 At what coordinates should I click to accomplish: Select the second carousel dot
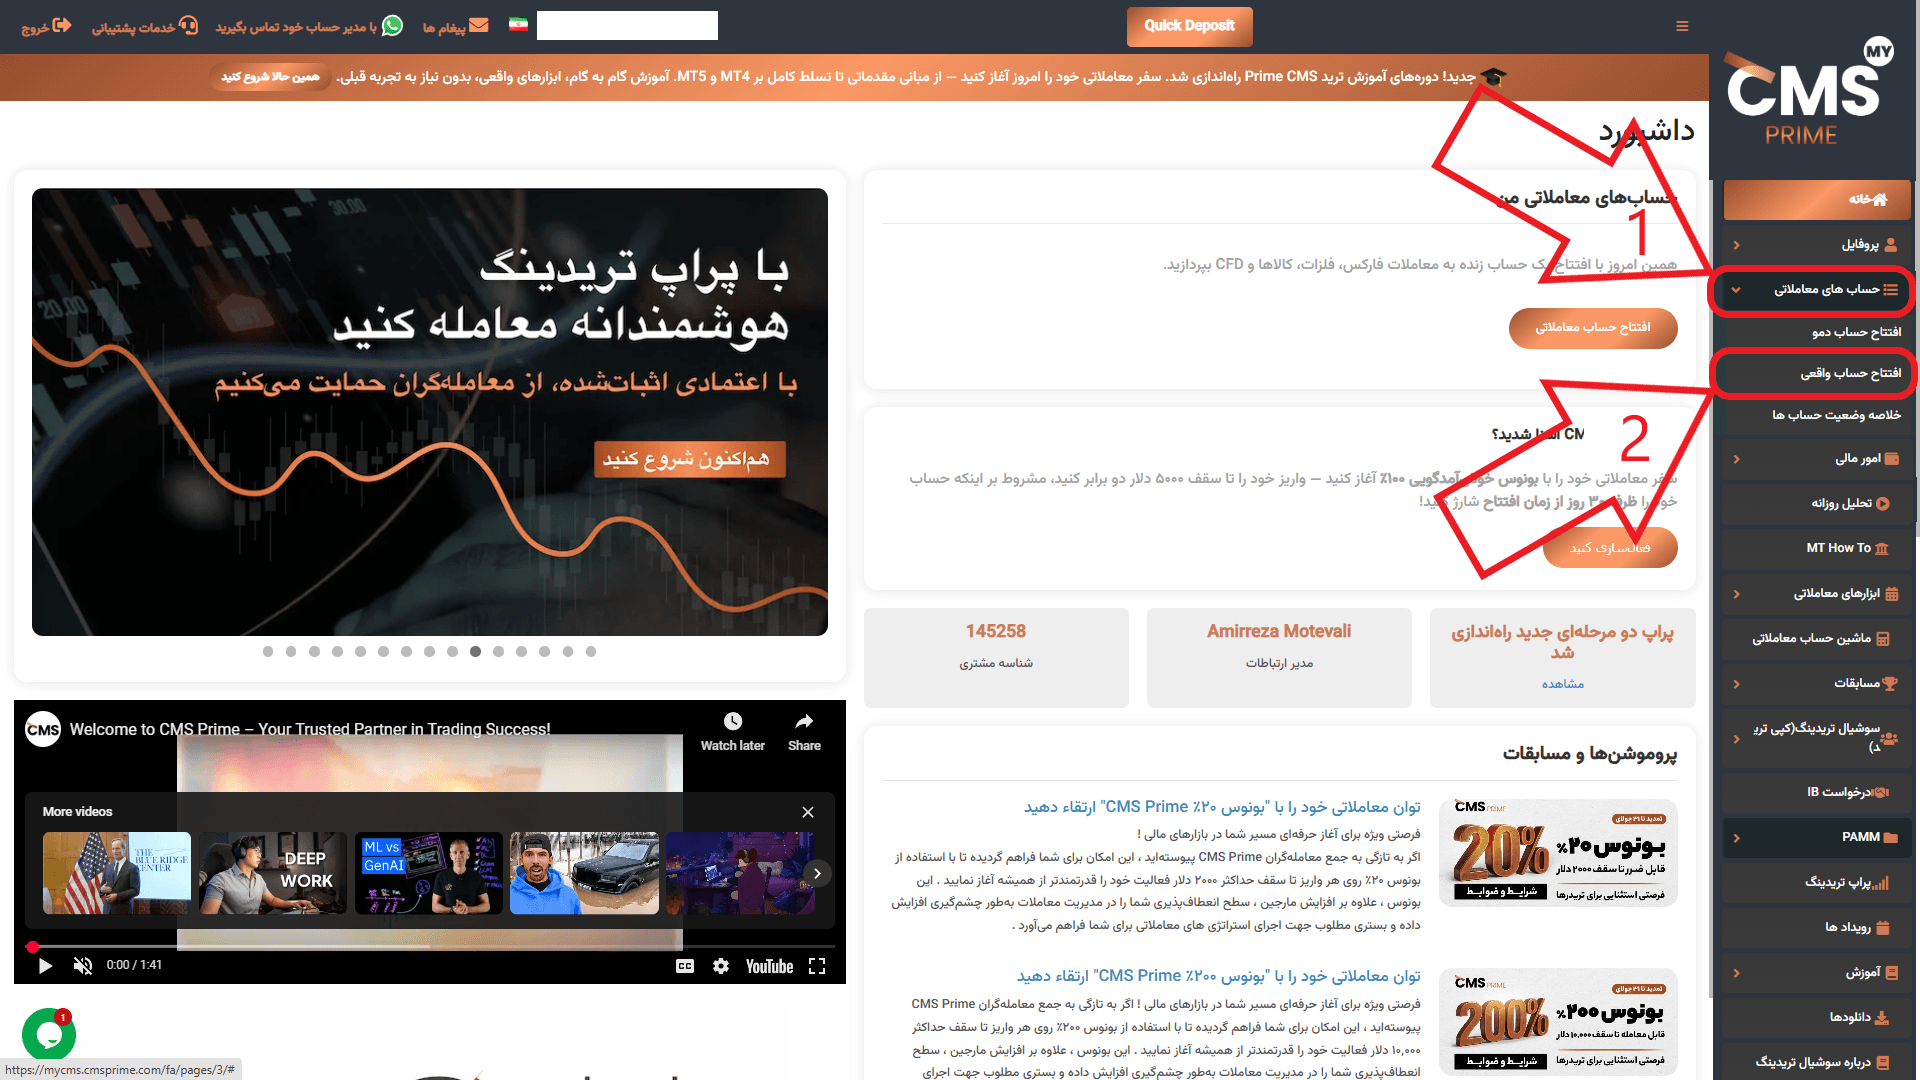click(291, 652)
